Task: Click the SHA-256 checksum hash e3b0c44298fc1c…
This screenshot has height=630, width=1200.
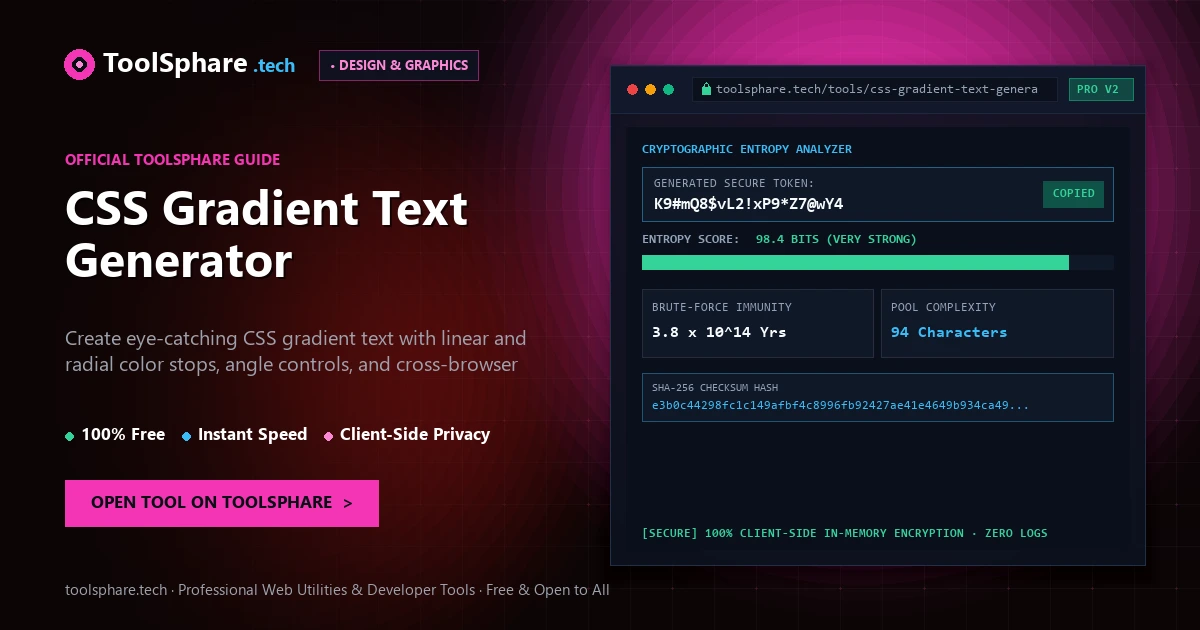Action: point(840,405)
